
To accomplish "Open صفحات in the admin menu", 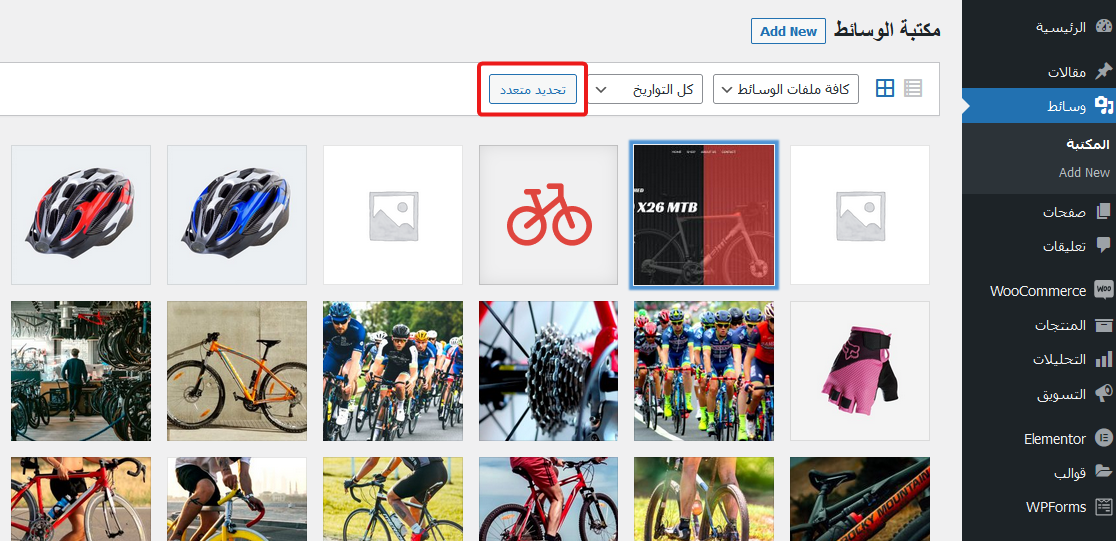I will coord(1065,212).
